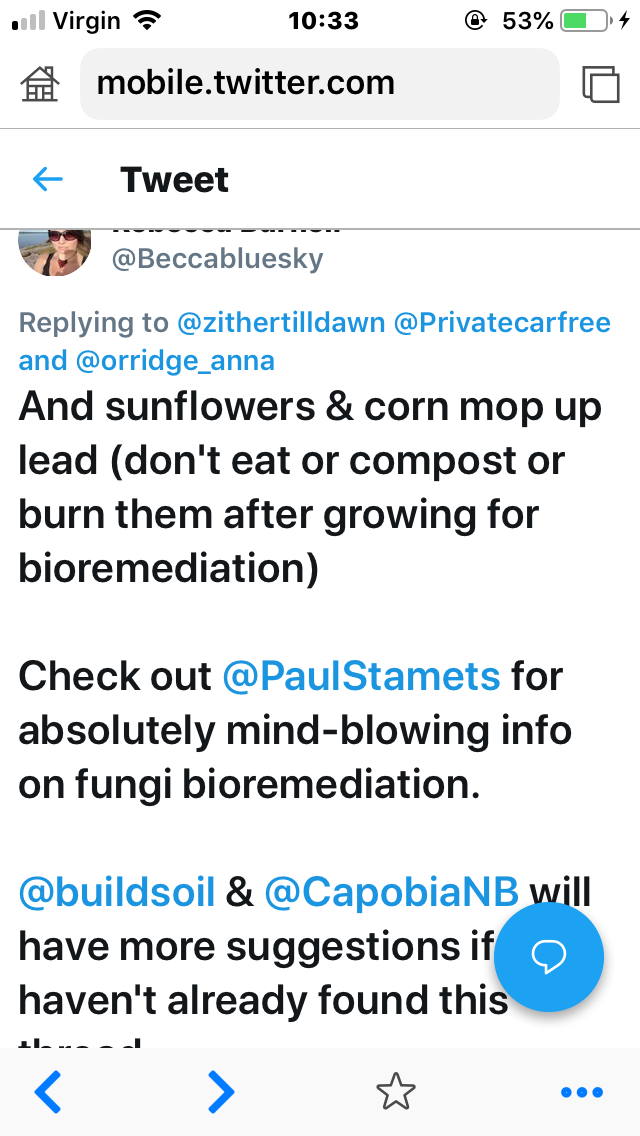Go back using the Tweet header arrow
This screenshot has height=1136, width=640.
coord(48,179)
